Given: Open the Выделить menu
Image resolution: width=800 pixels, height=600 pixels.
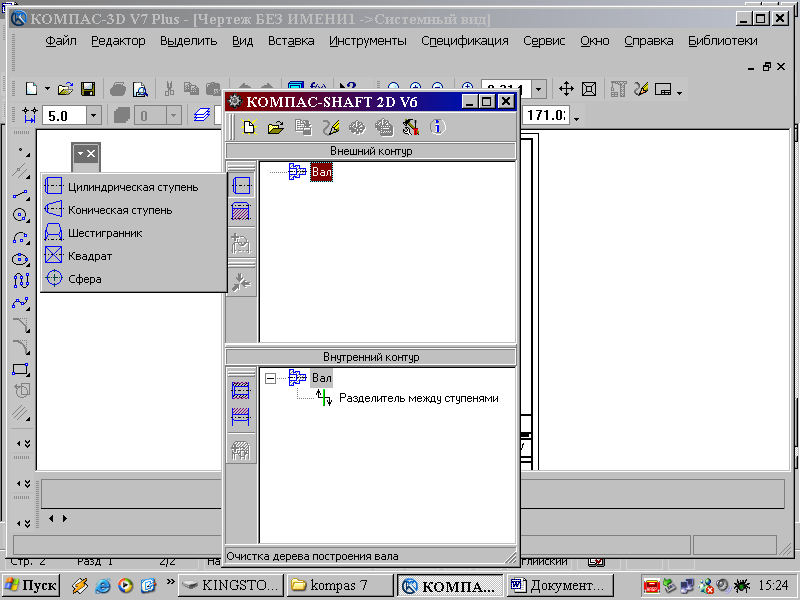Looking at the screenshot, I should [x=188, y=41].
